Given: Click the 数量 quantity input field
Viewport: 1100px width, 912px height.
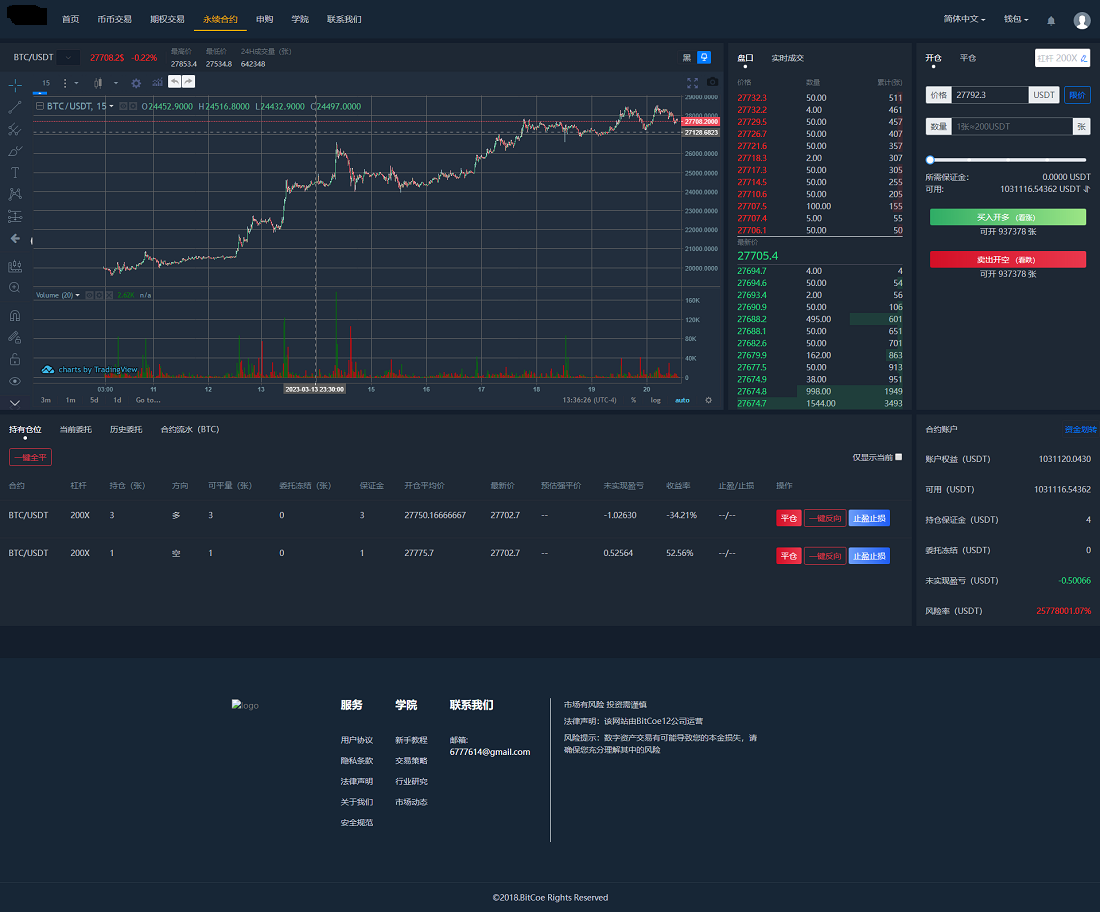Looking at the screenshot, I should tap(1010, 127).
